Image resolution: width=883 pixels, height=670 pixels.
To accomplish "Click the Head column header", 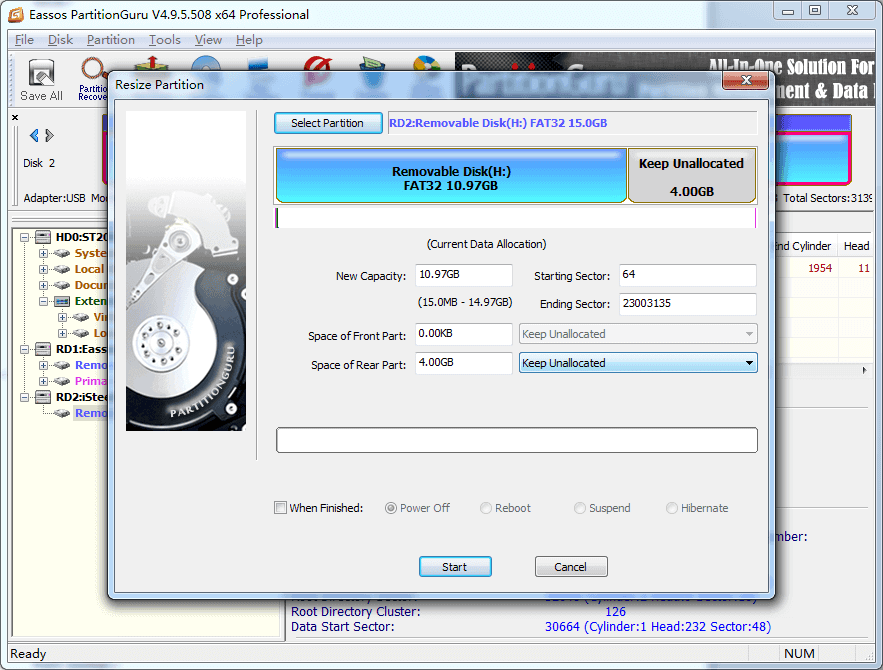I will click(x=856, y=246).
